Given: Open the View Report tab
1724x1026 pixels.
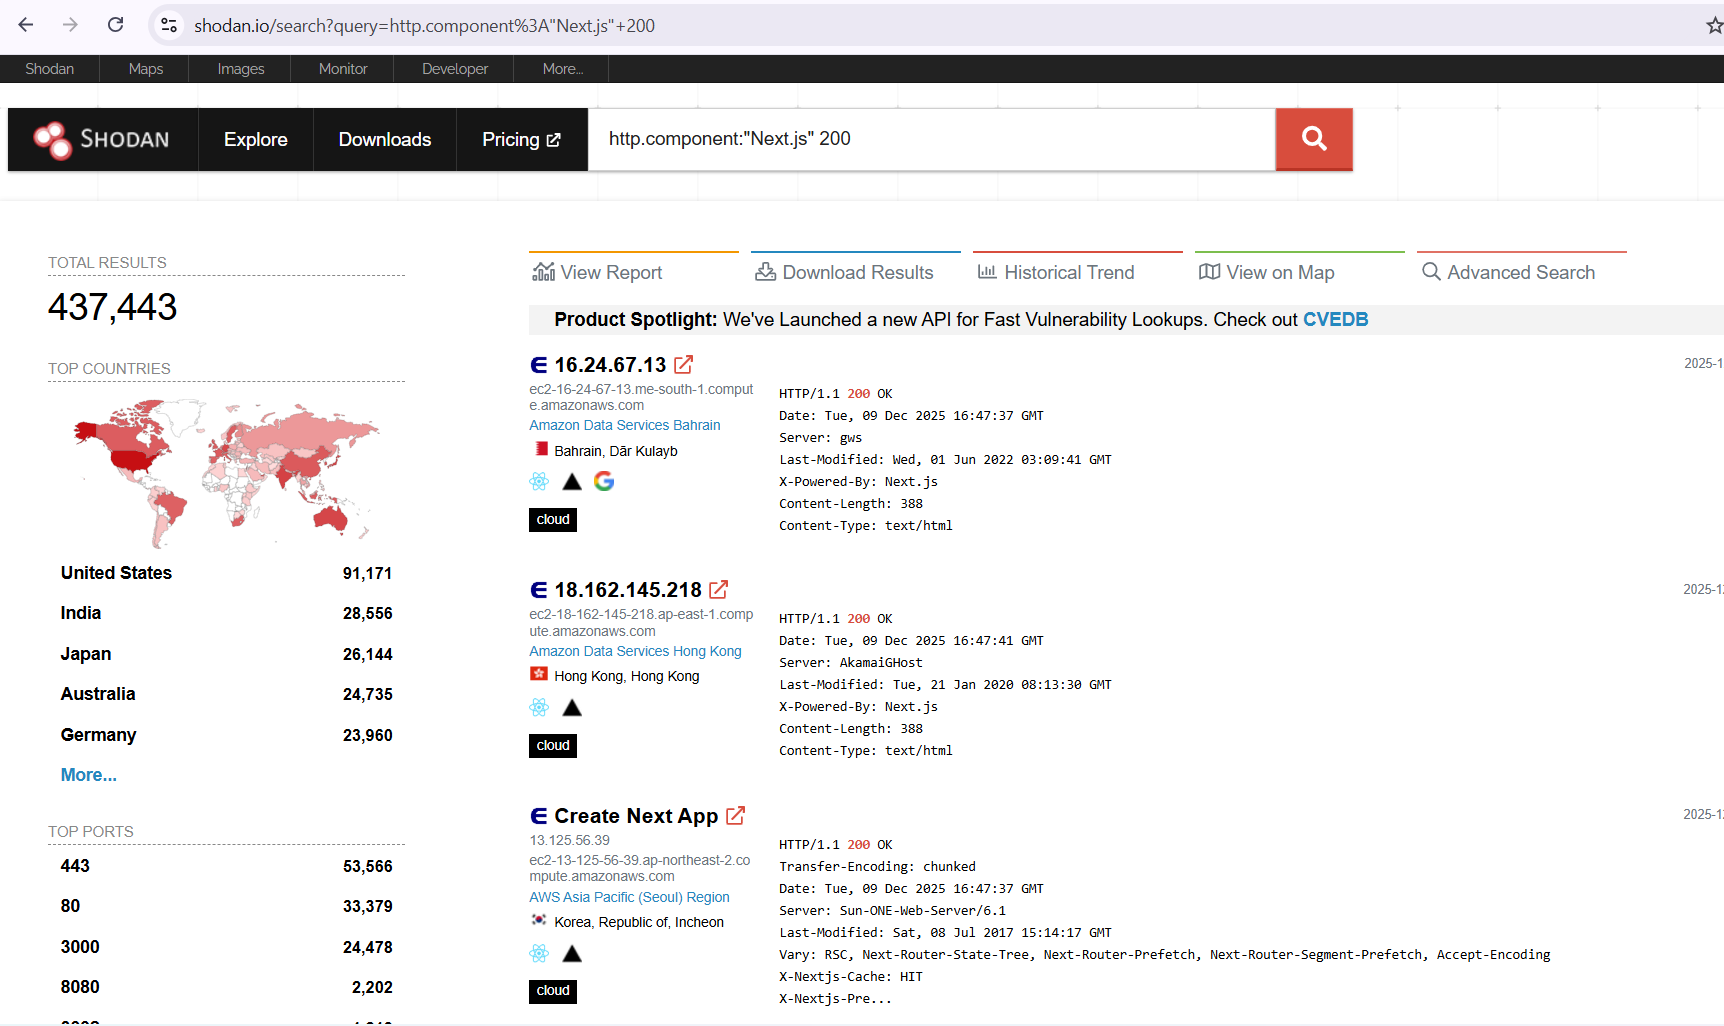Looking at the screenshot, I should (634, 271).
